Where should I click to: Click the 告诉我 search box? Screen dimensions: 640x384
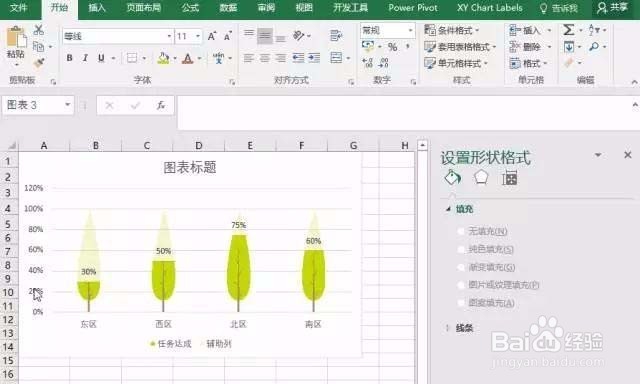pos(559,8)
